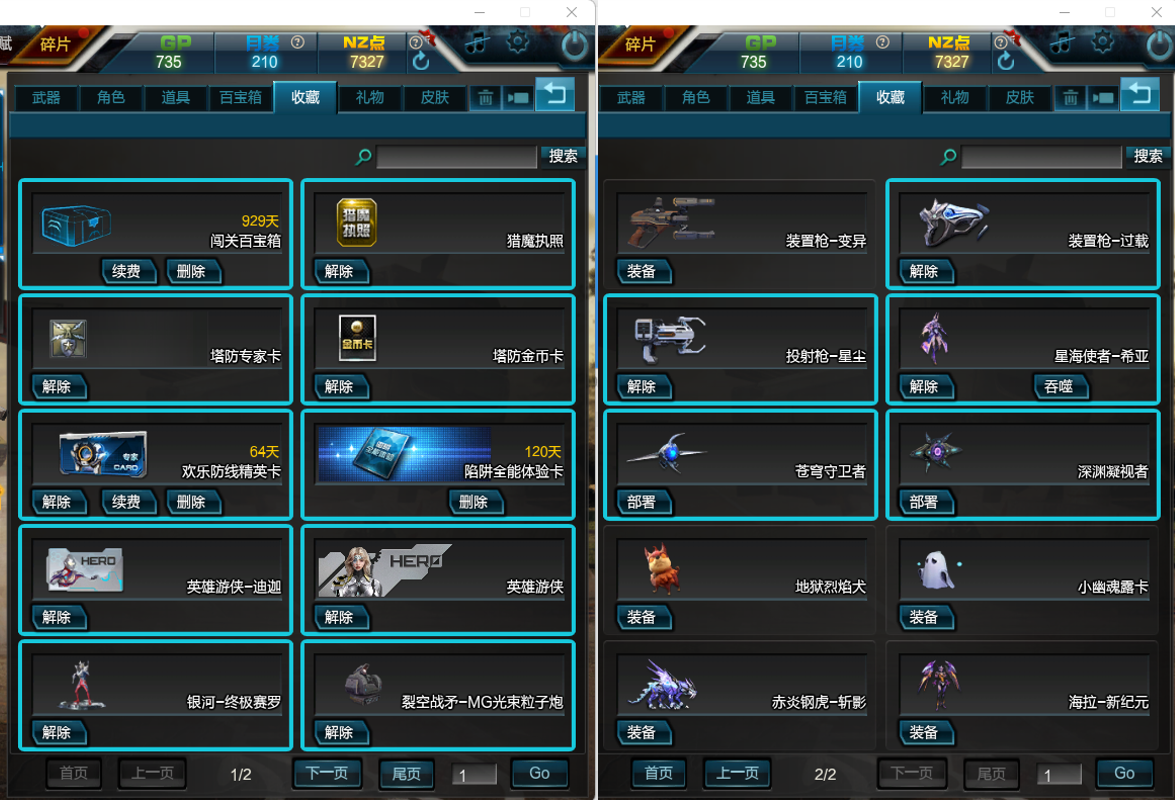1175x800 pixels.
Task: Click the refresh arrow beside NZ点 in left window
Action: (421, 61)
